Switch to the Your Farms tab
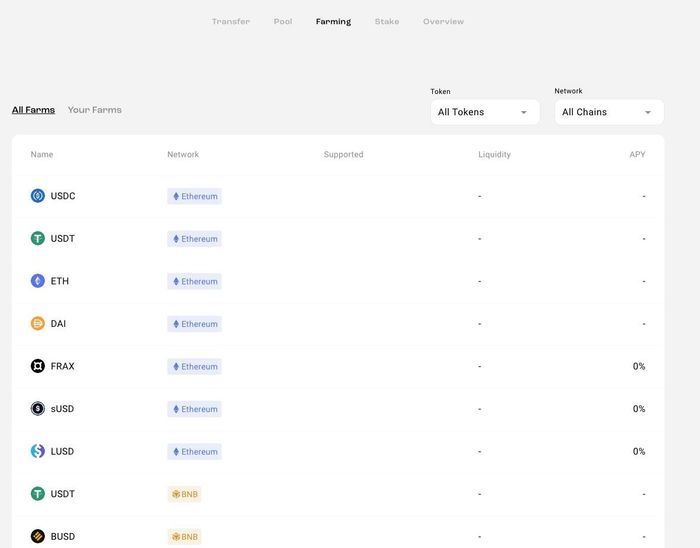This screenshot has height=548, width=700. tap(94, 110)
